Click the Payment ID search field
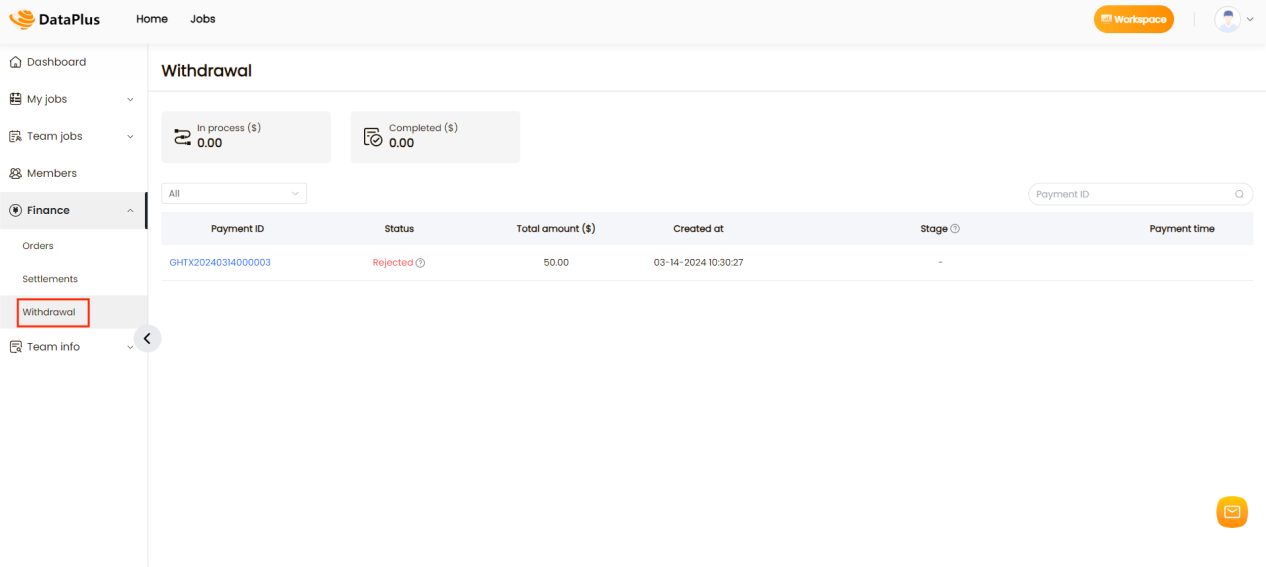The width and height of the screenshot is (1266, 567). click(1140, 194)
